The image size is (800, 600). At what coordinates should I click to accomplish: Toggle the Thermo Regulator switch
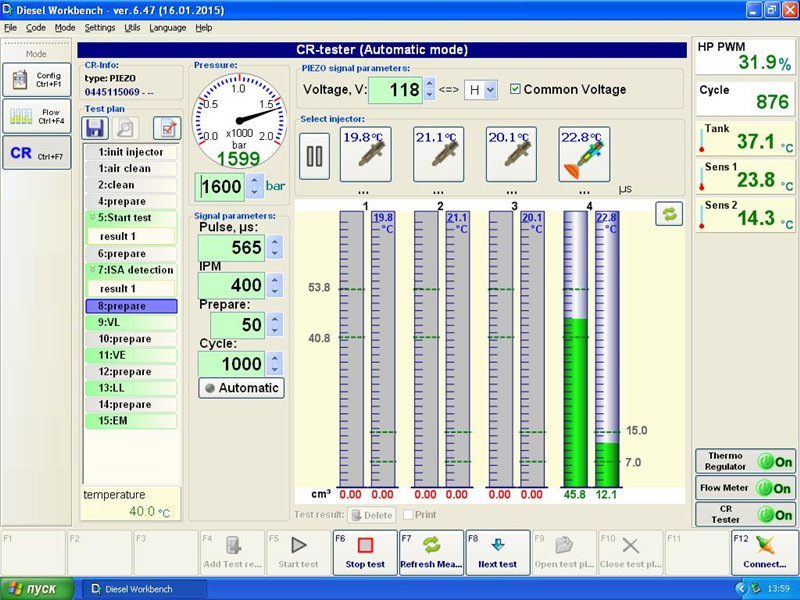(x=745, y=461)
